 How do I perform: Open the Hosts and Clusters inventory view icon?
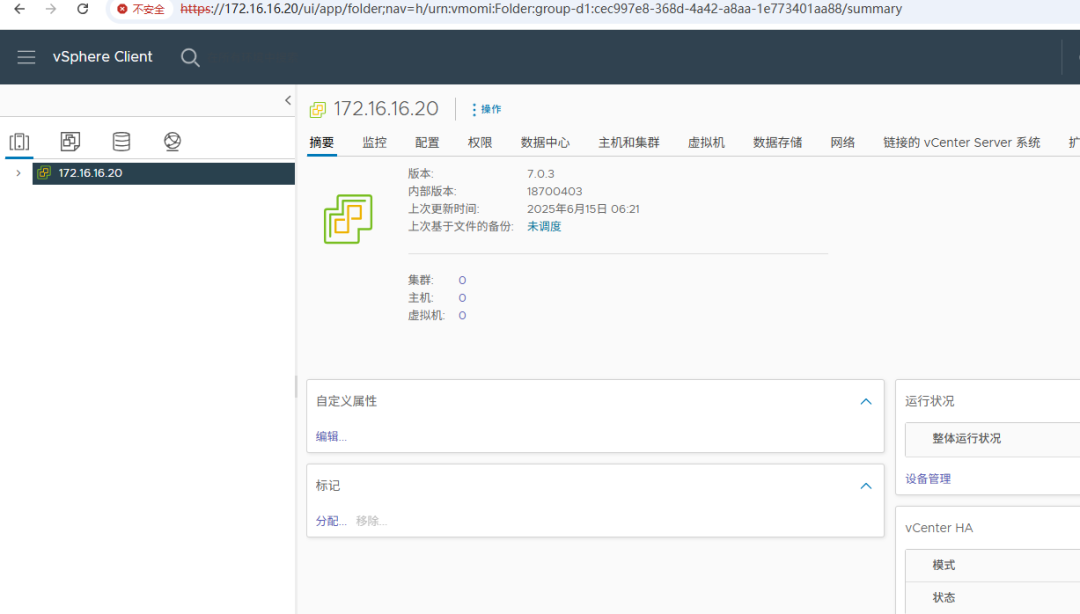[19, 142]
